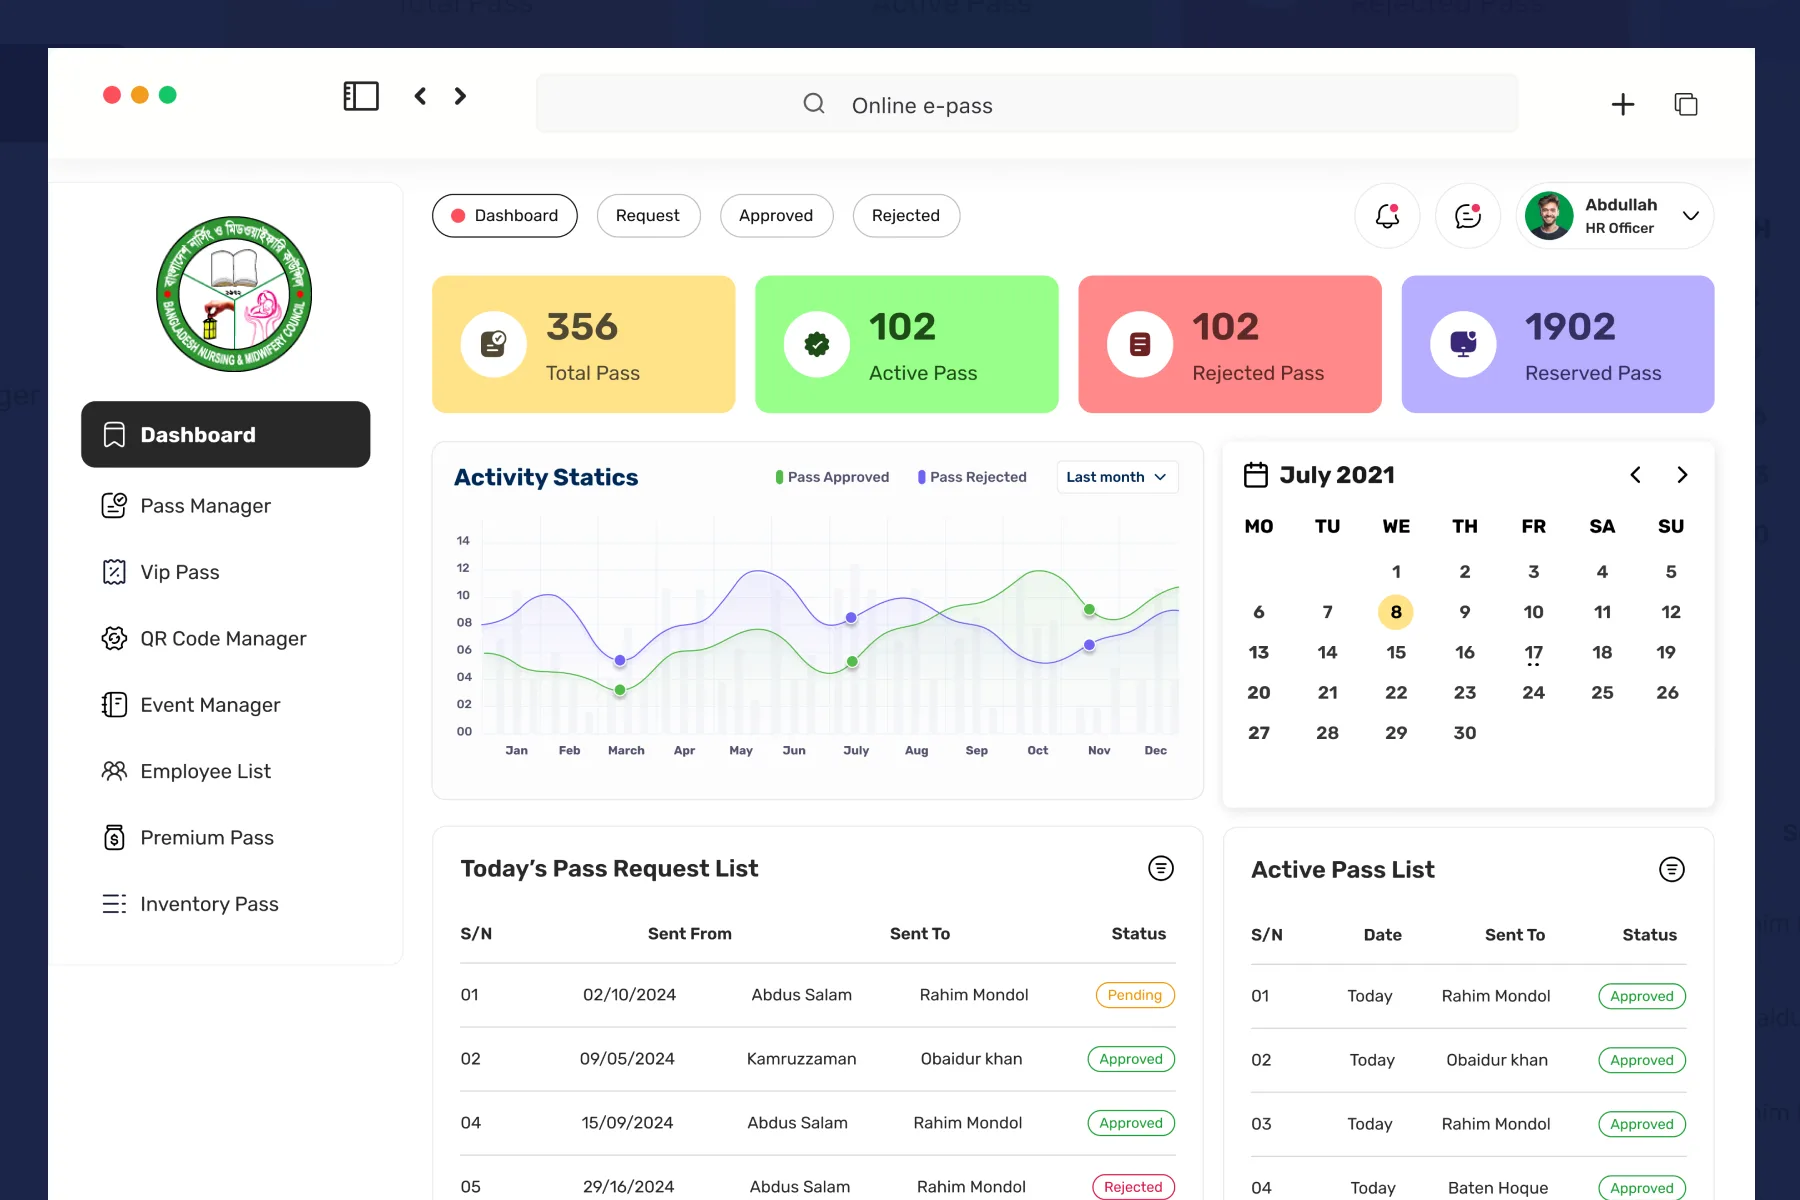Open Pass Manager in the sidebar
This screenshot has height=1200, width=1800.
coord(205,506)
